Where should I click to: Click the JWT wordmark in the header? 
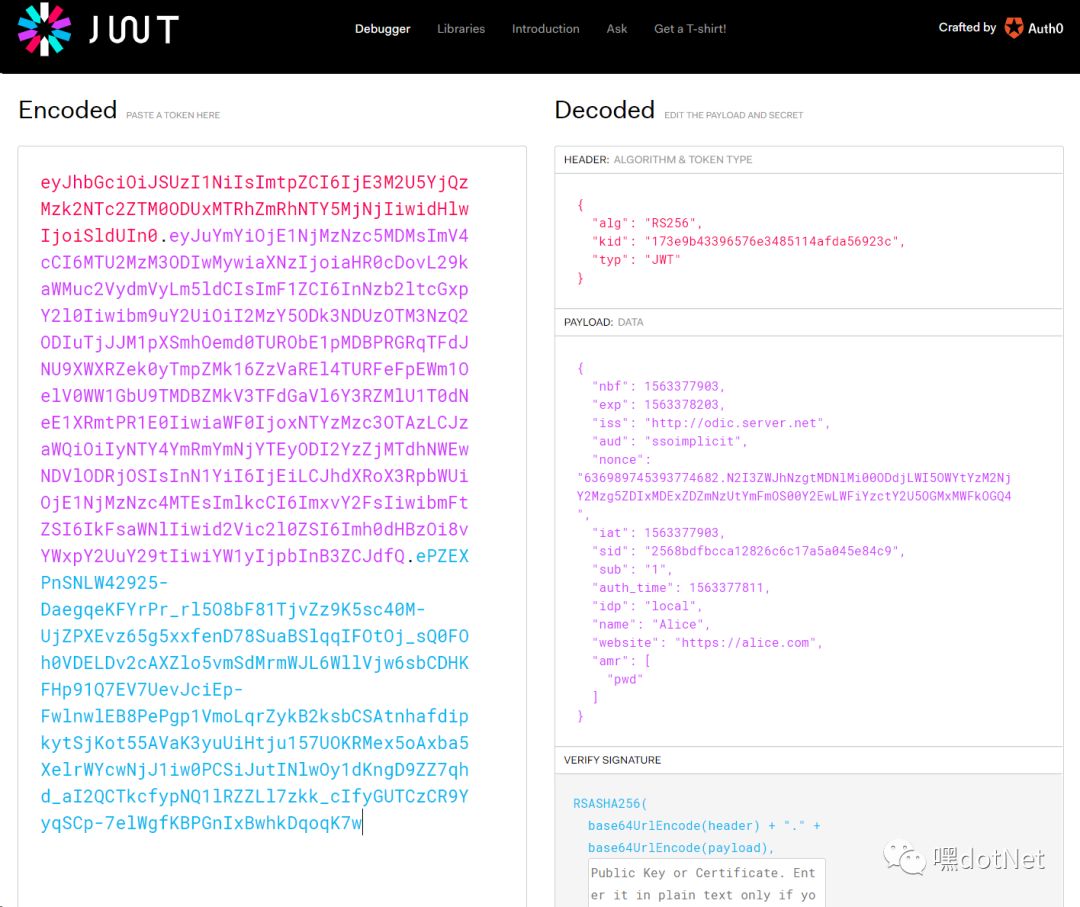pyautogui.click(x=134, y=30)
